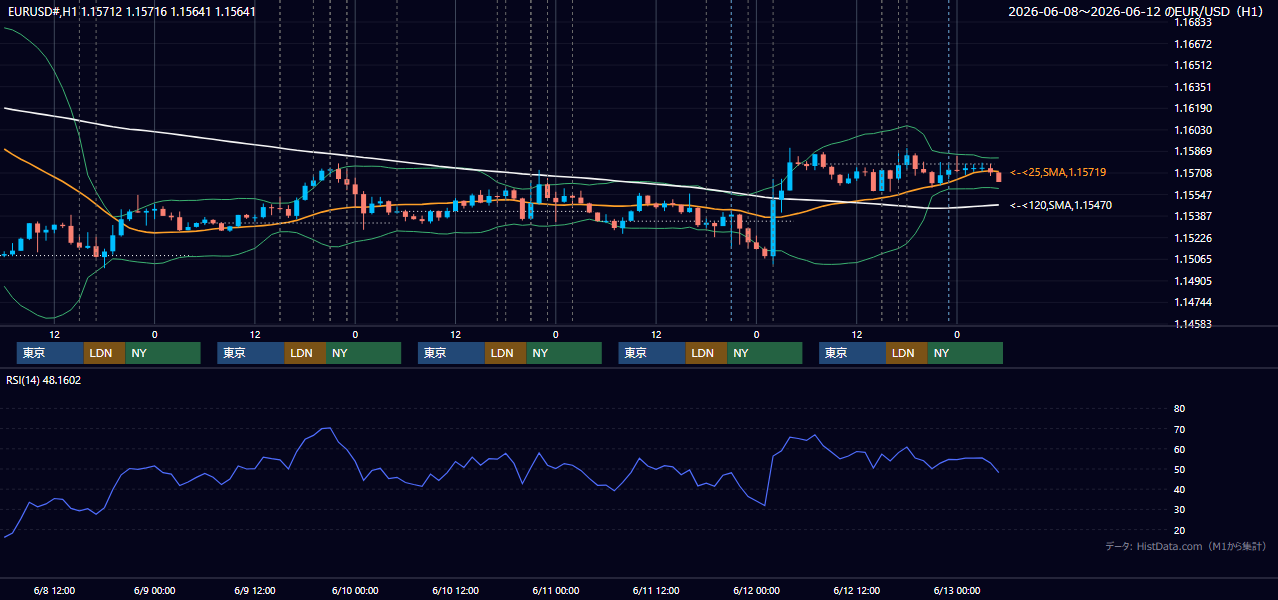1278x600 pixels.
Task: Click the 1.14905 price axis value
Action: [x=1193, y=281]
